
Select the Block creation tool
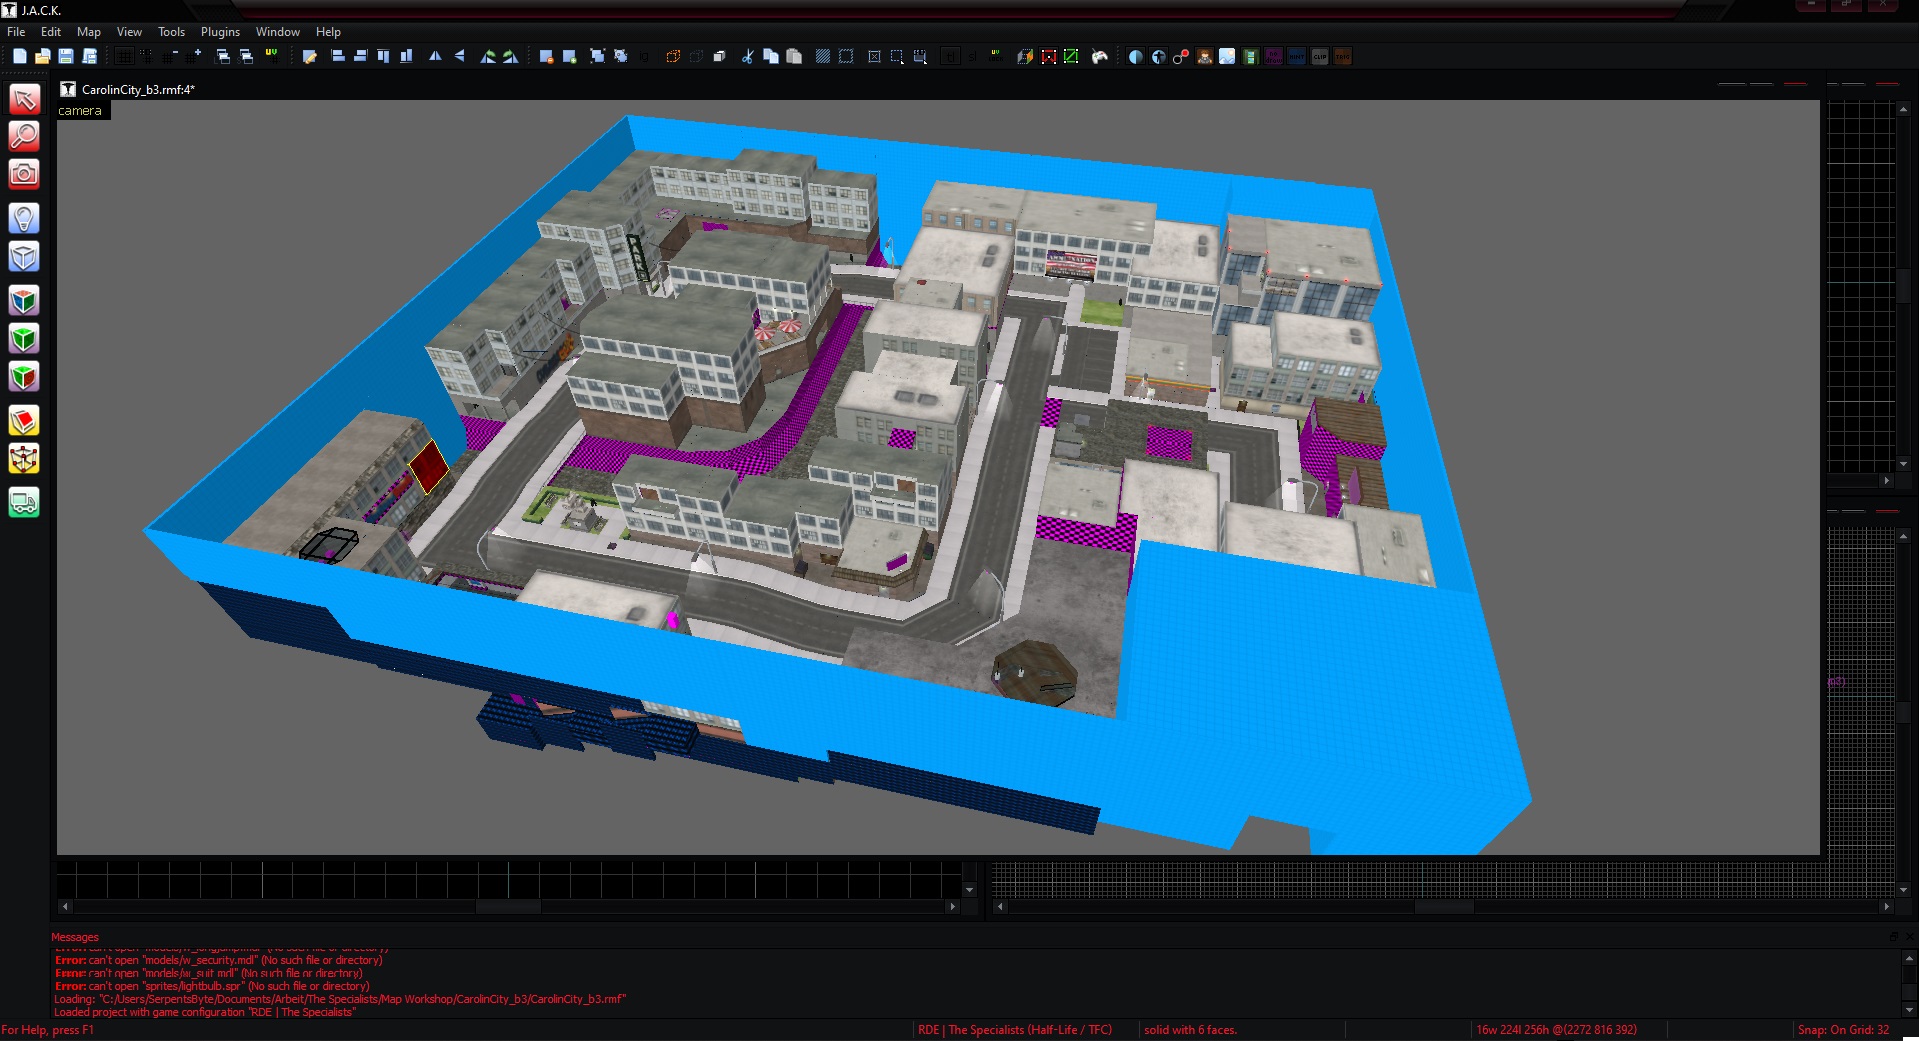[24, 257]
